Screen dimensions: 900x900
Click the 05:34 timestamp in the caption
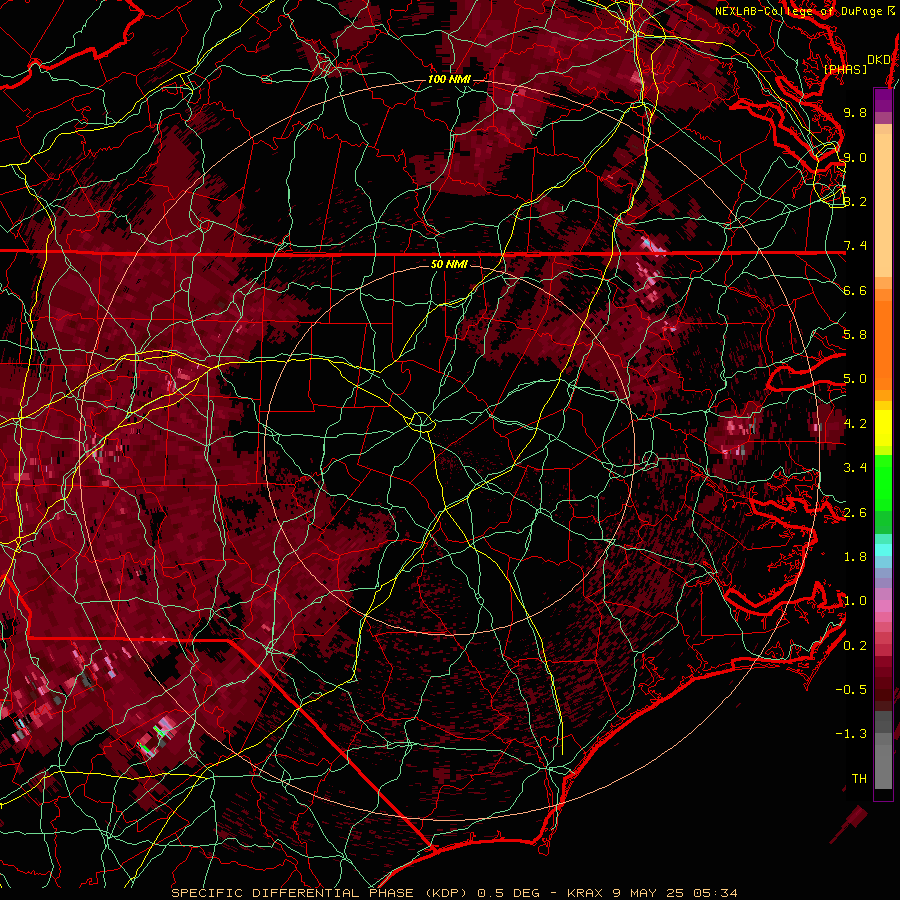coord(715,893)
